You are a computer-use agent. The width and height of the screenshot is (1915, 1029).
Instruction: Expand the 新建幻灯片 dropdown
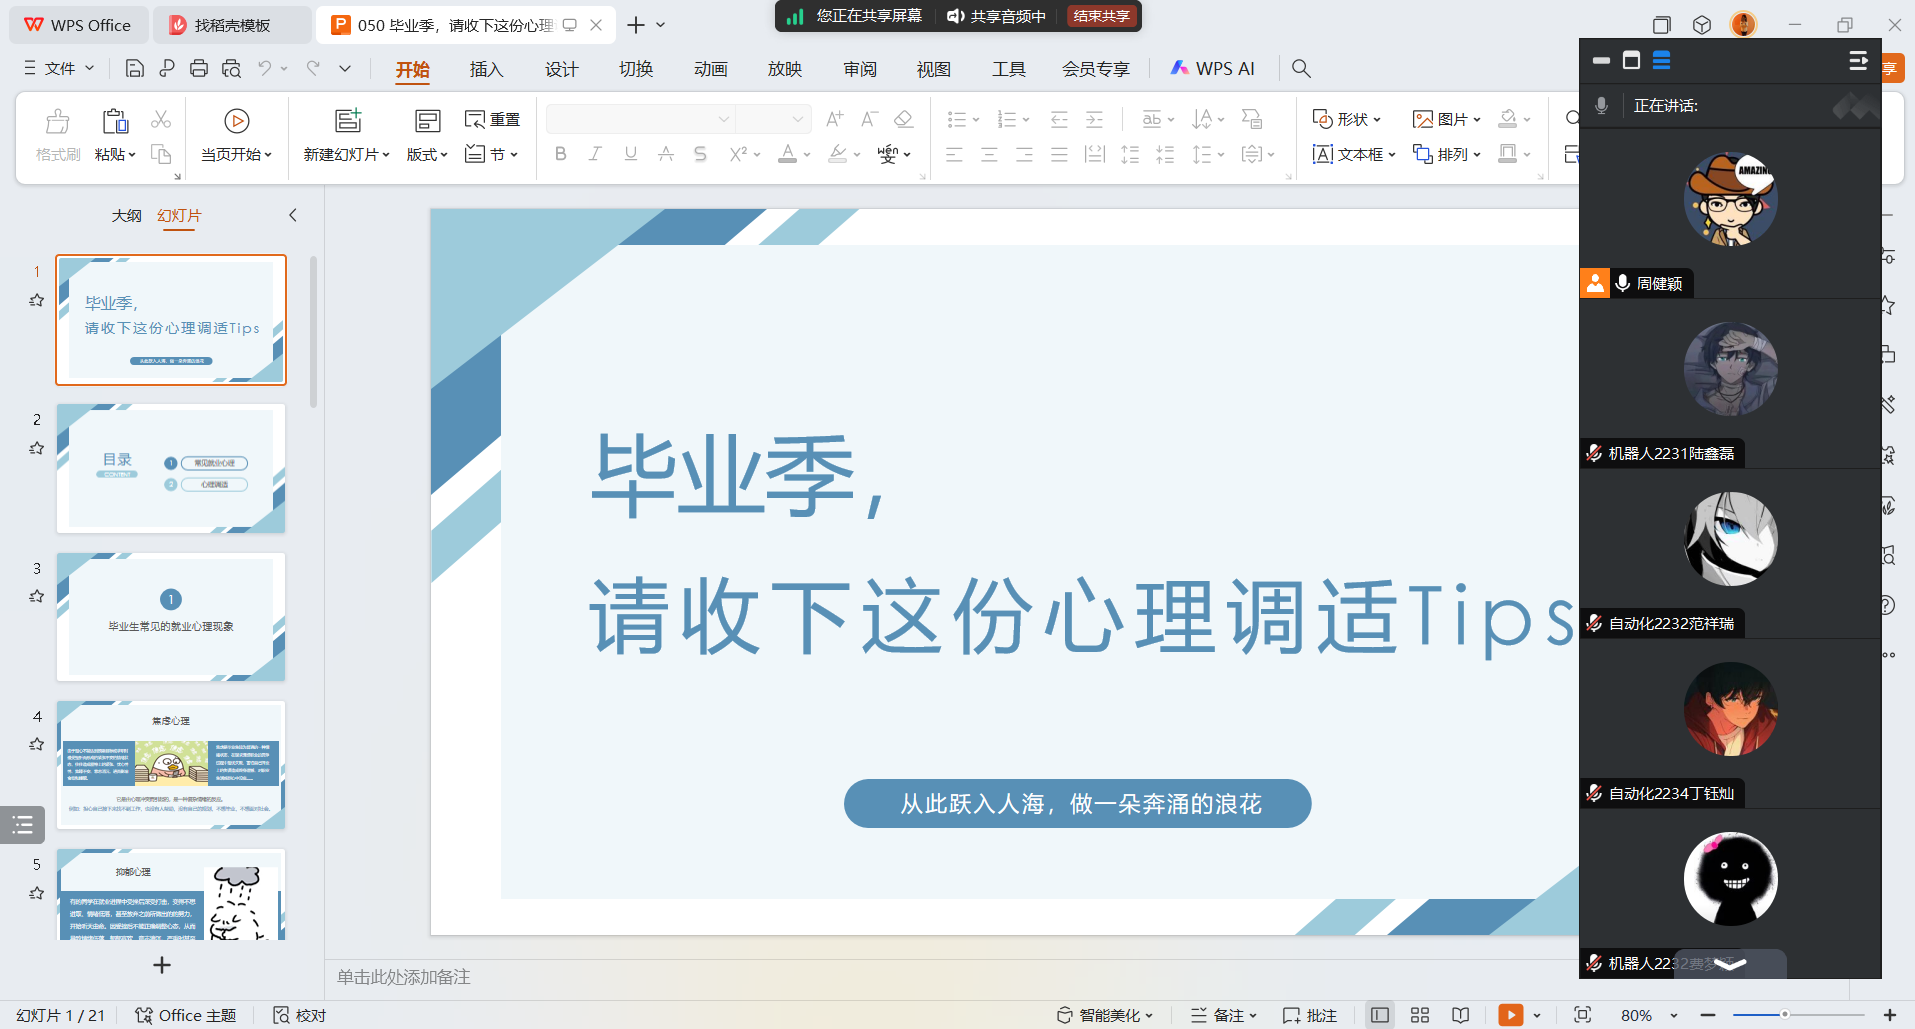click(x=346, y=154)
